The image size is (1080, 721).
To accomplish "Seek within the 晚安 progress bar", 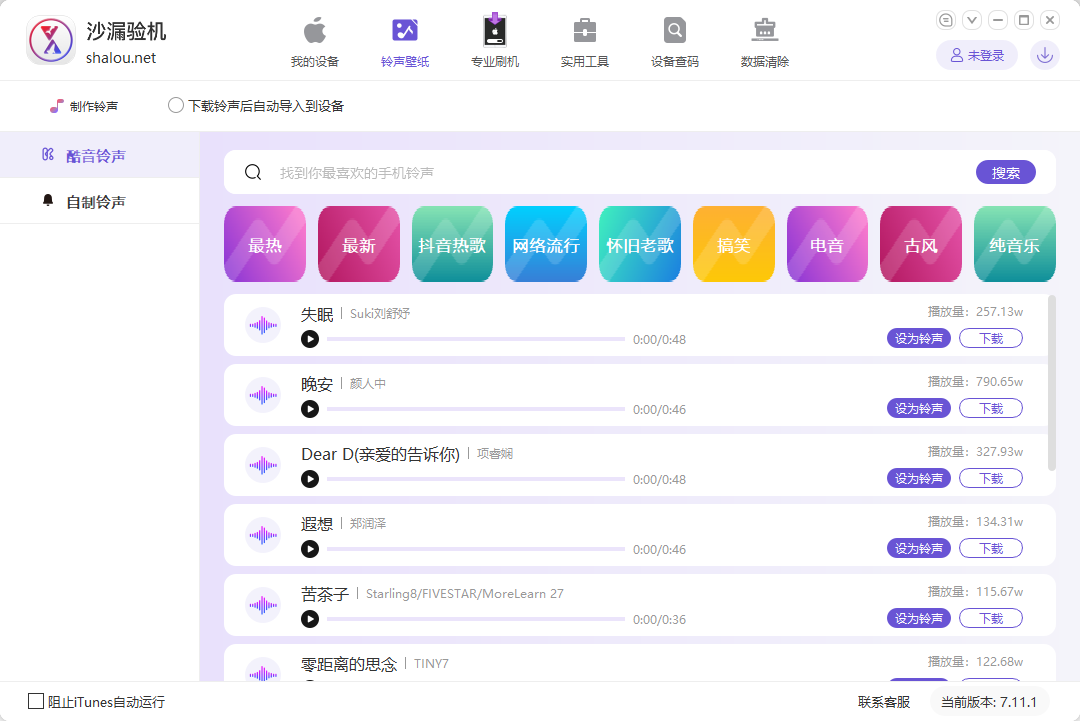I will pyautogui.click(x=476, y=409).
